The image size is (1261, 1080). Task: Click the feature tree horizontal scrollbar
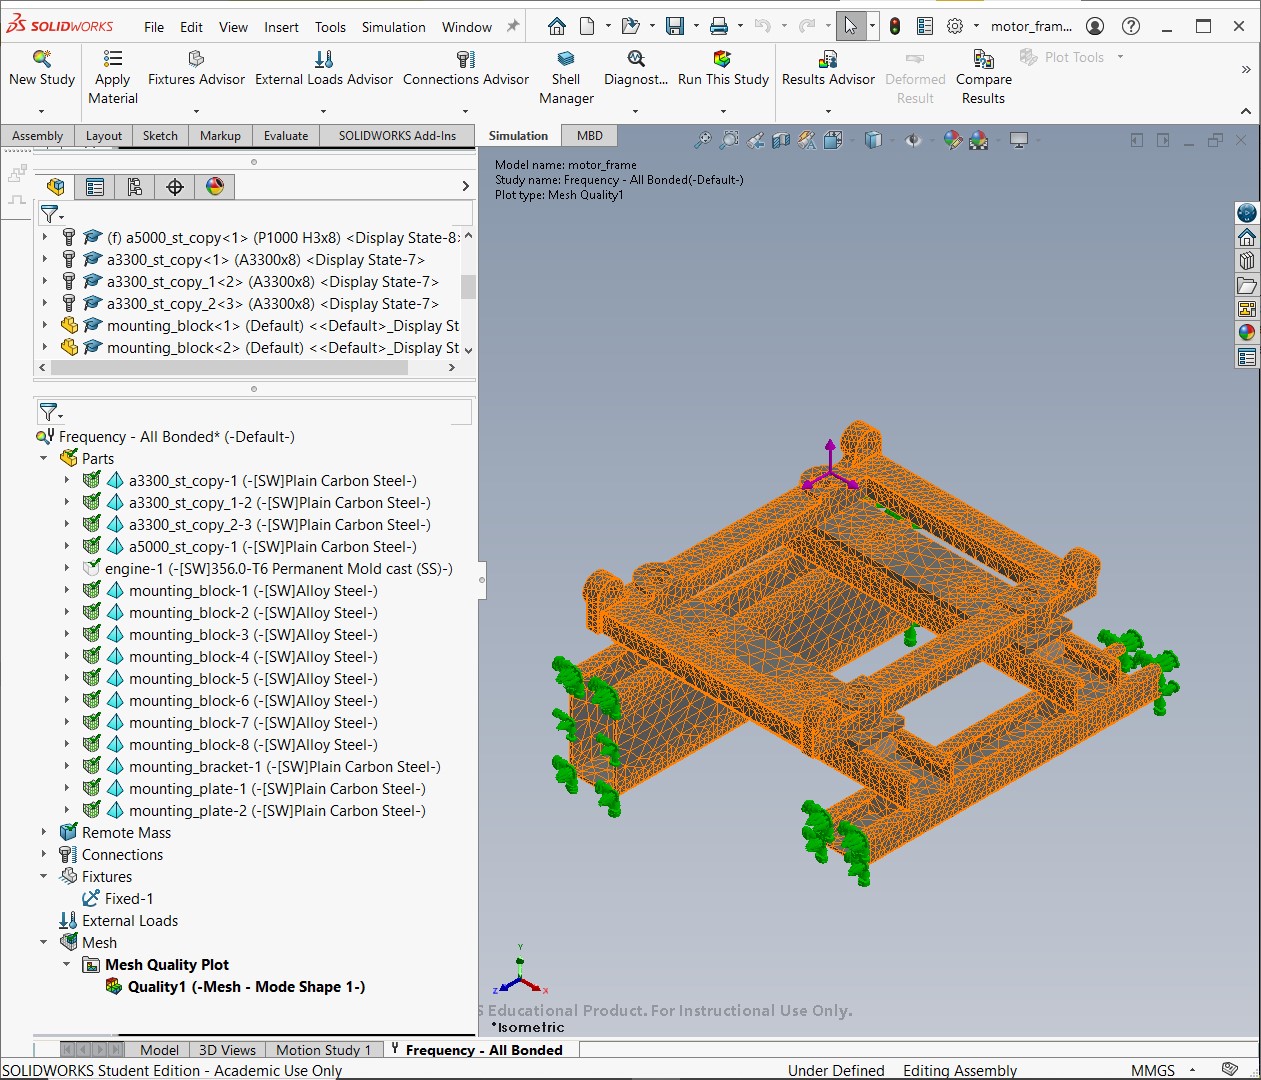(229, 368)
